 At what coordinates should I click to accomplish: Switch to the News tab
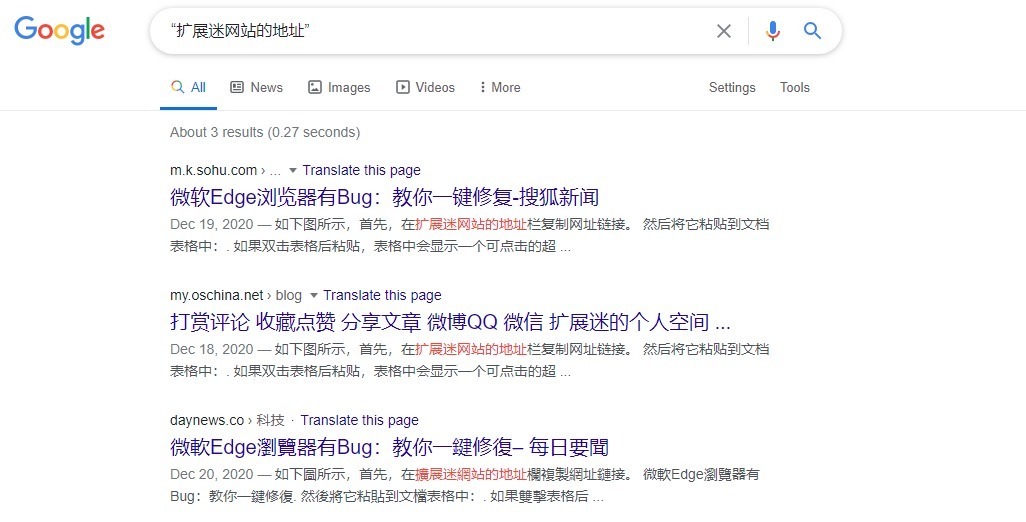[256, 88]
